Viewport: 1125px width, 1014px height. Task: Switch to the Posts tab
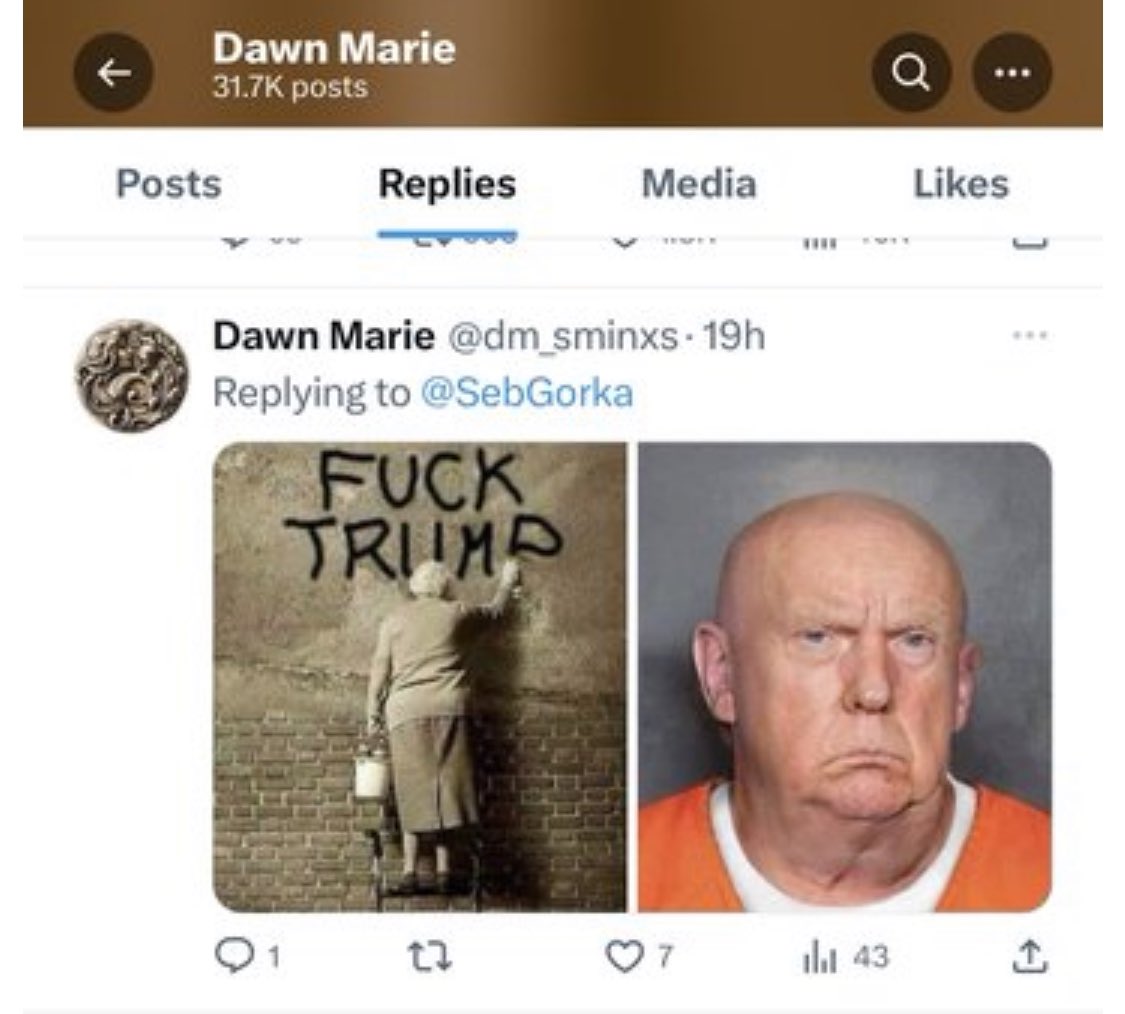pos(169,184)
